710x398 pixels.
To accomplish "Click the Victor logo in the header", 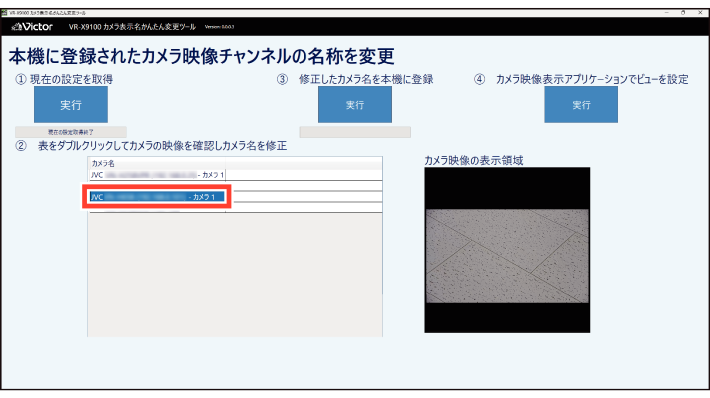I will pos(32,27).
